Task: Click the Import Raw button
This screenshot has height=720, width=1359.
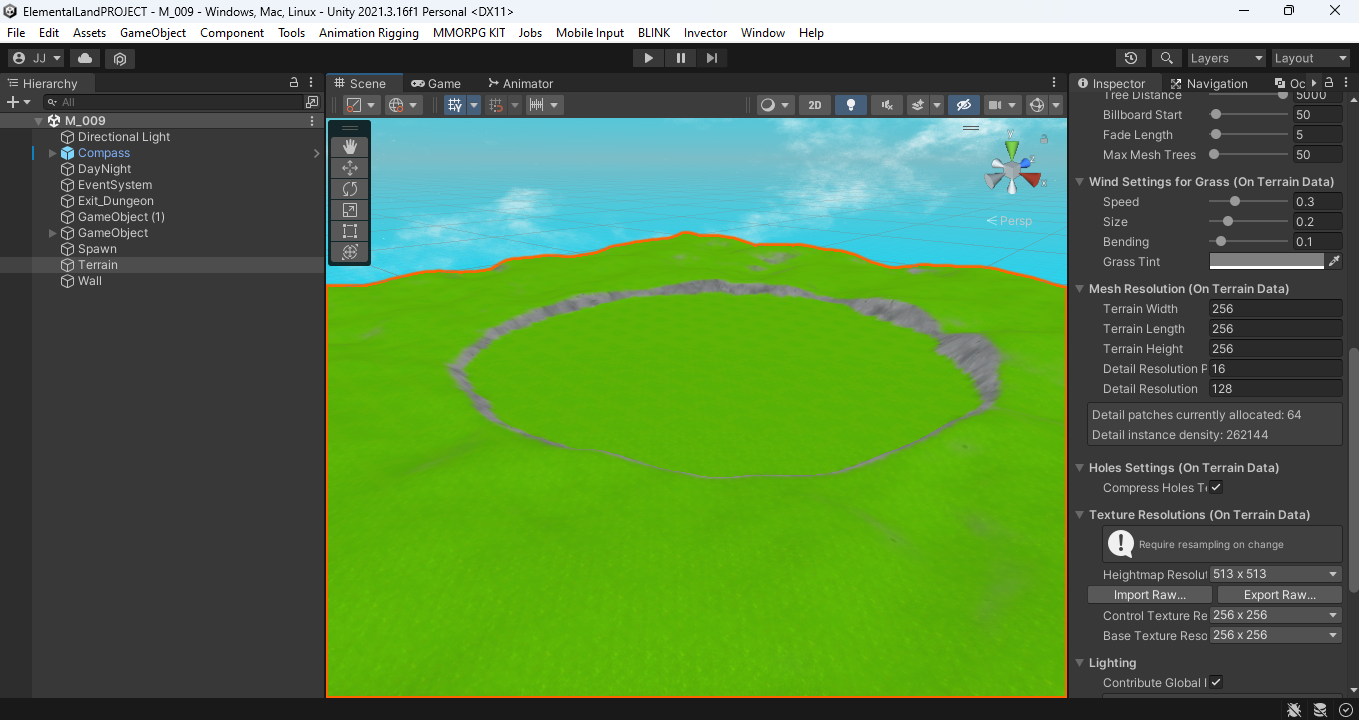Action: tap(1149, 594)
